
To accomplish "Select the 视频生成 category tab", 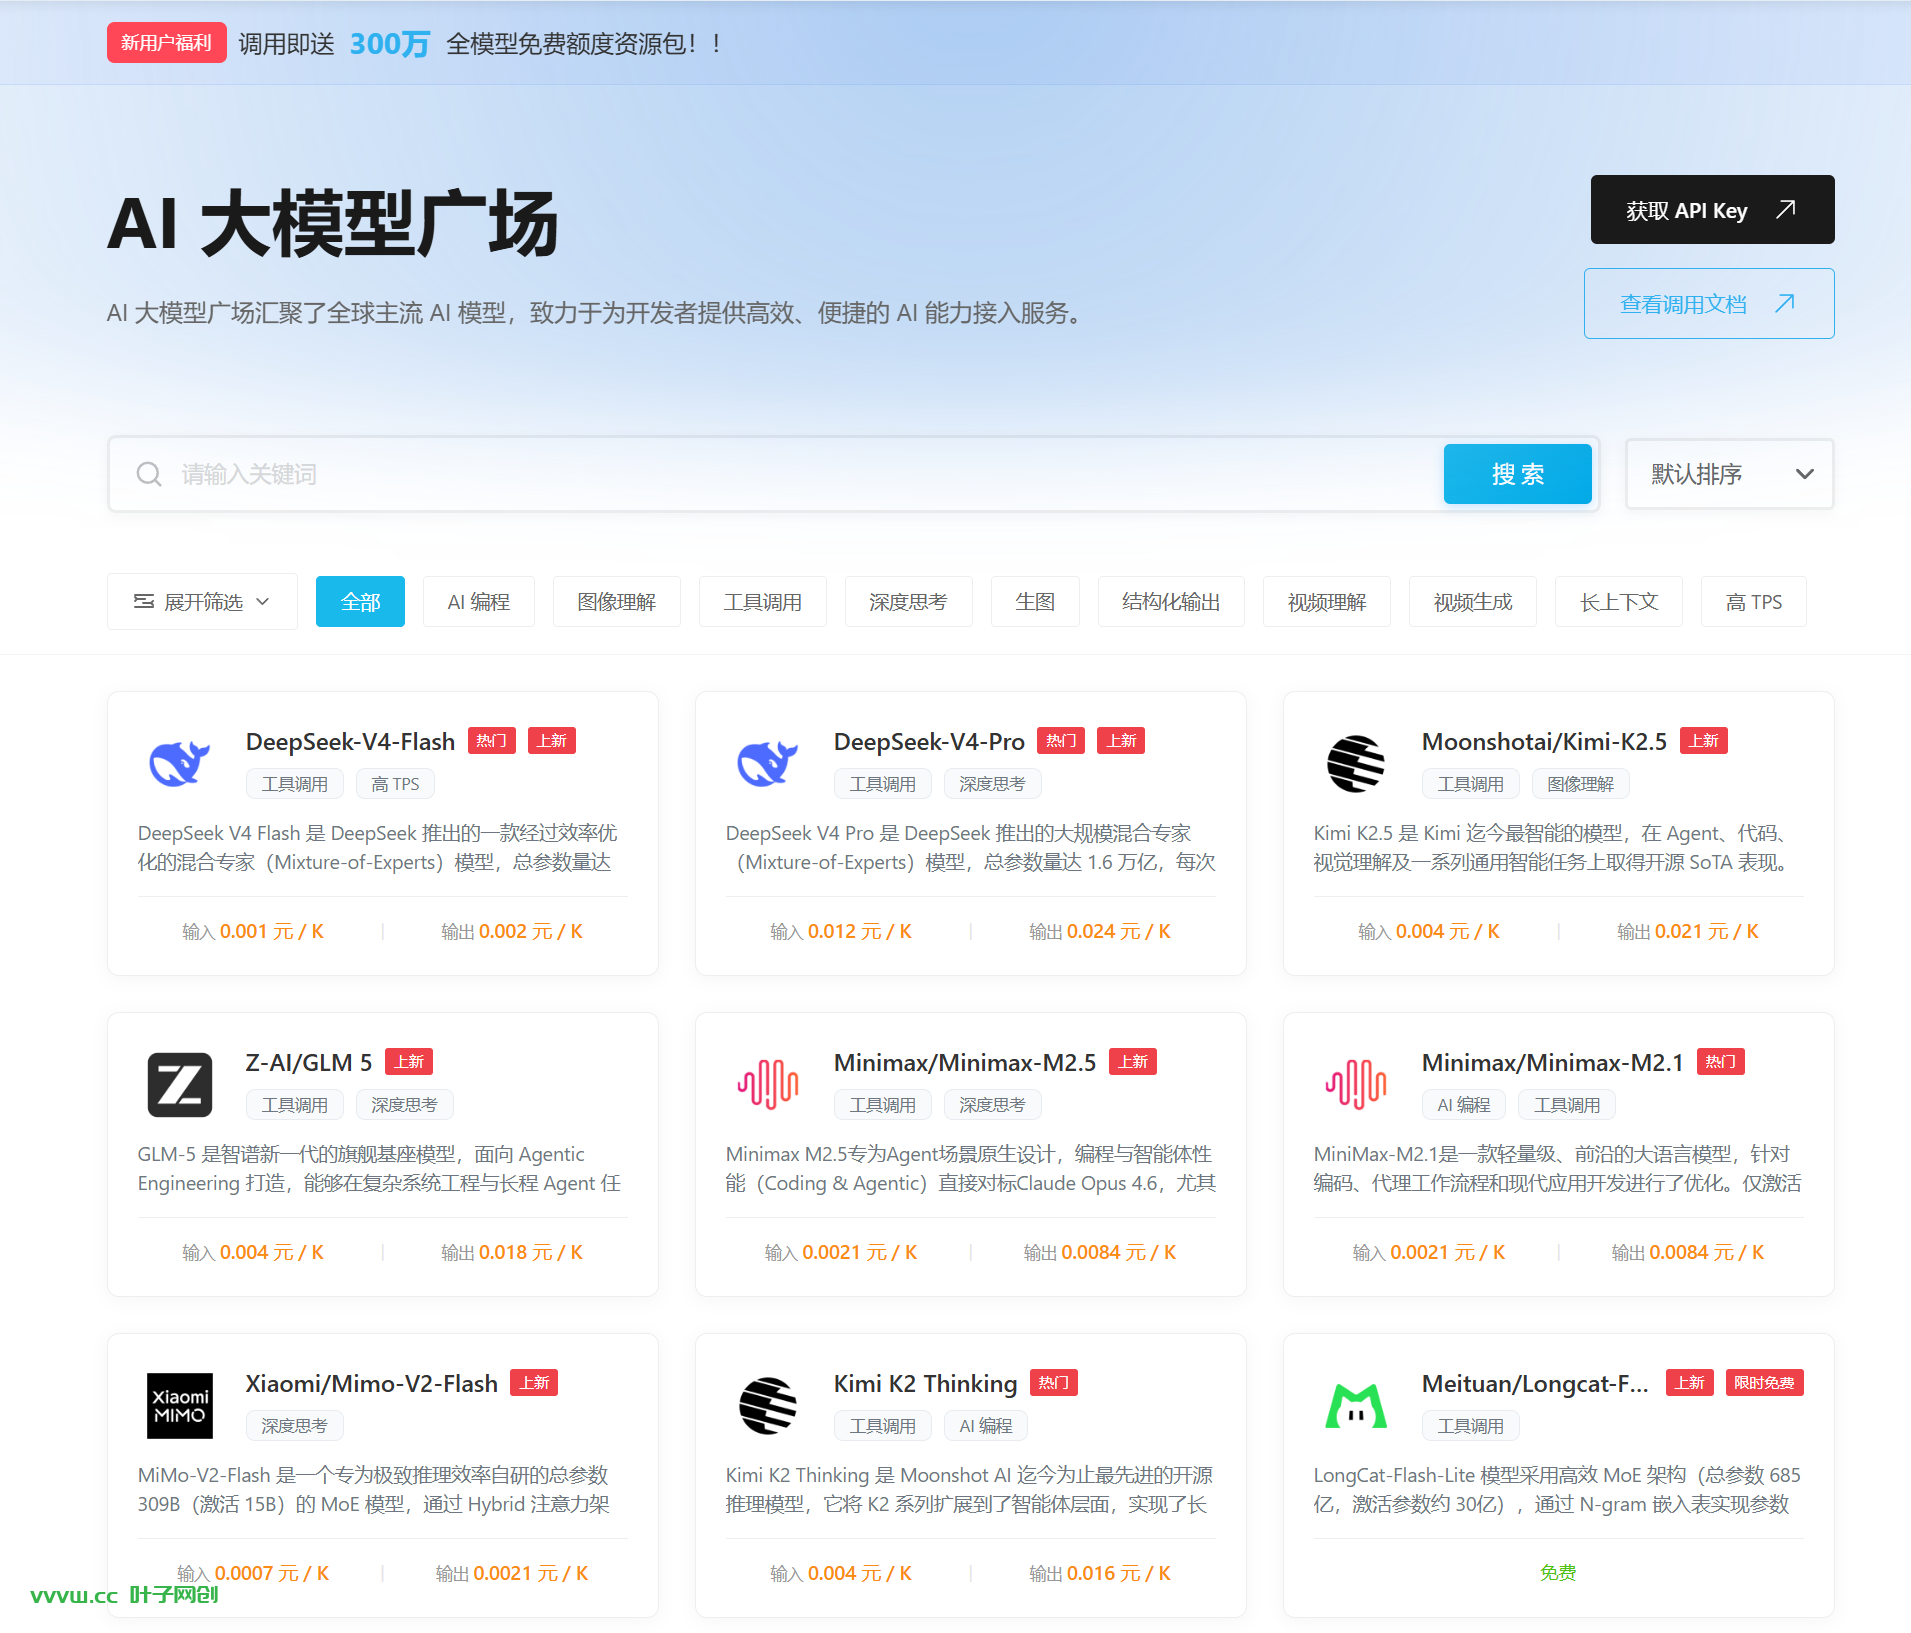I will coord(1473,602).
